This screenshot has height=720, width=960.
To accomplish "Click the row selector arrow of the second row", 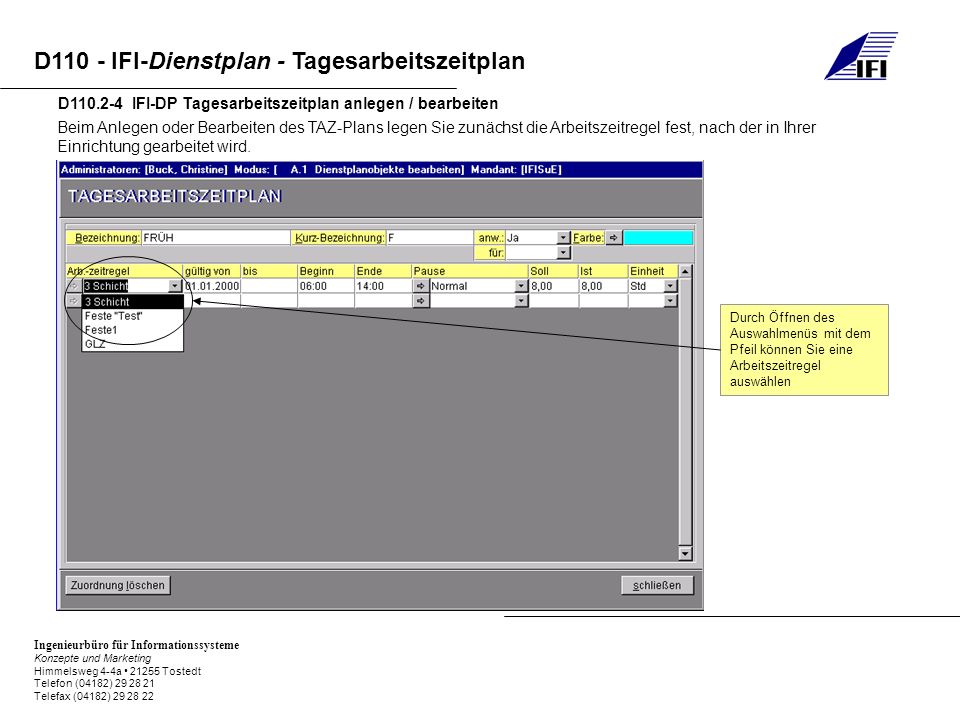I will click(73, 301).
